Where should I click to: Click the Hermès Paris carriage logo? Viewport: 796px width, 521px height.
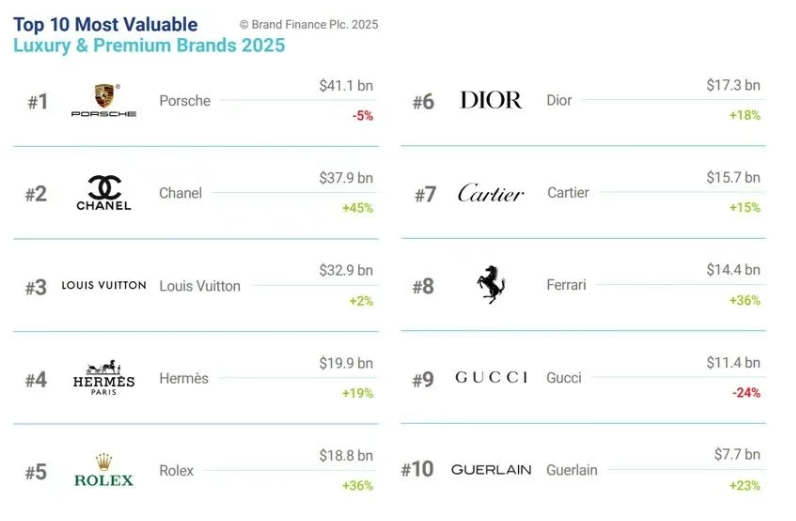(103, 378)
